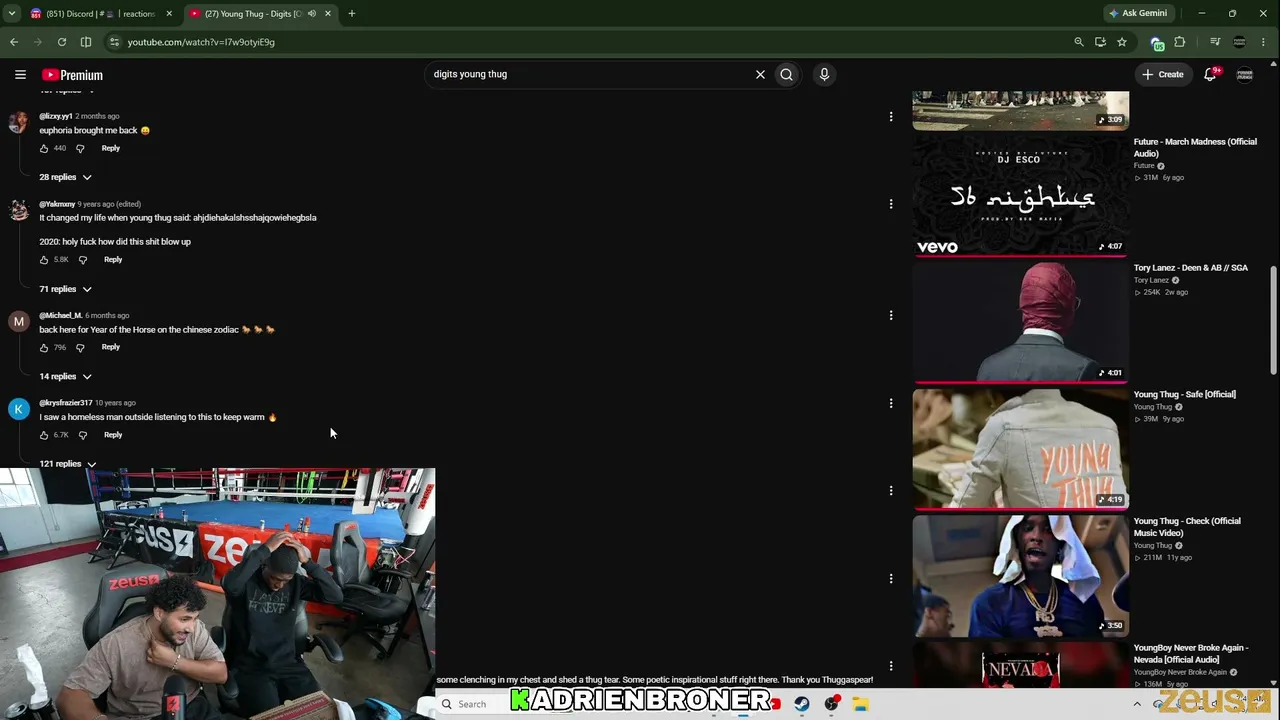Open YoungBoy Never Broke Again - Nevada title
This screenshot has width=1280, height=720.
point(1191,654)
